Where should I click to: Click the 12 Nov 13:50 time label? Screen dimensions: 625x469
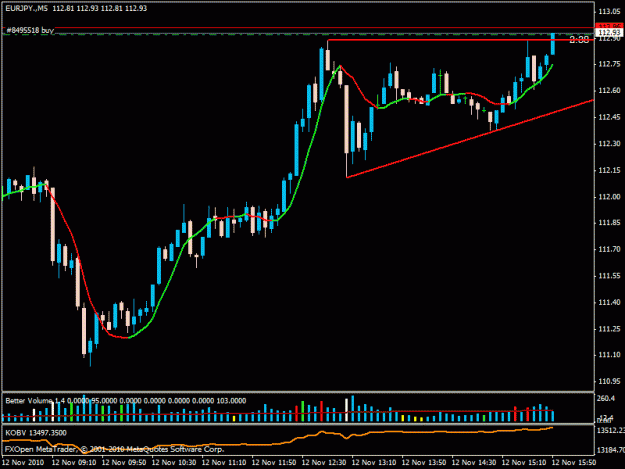point(424,463)
